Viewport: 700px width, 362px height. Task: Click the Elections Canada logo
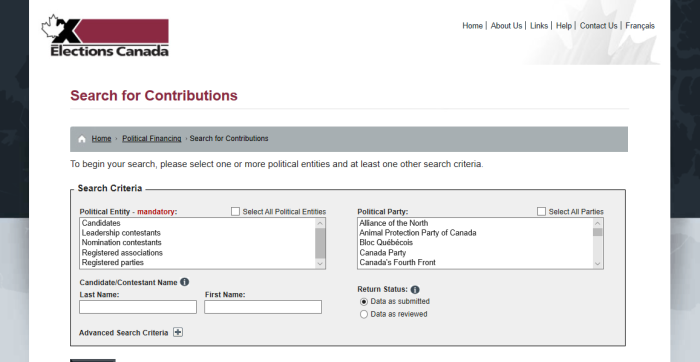pos(105,35)
